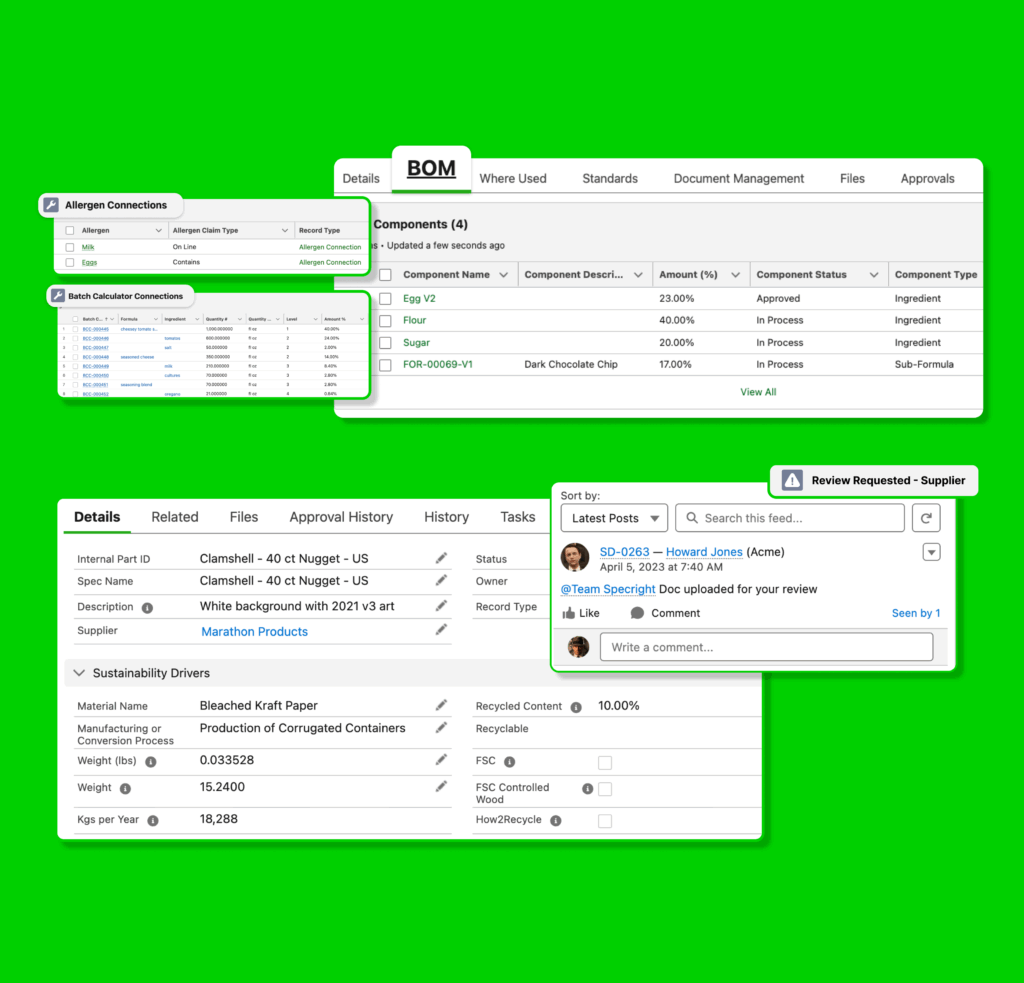
Task: Tick the How2Recycle checkbox
Action: (605, 821)
